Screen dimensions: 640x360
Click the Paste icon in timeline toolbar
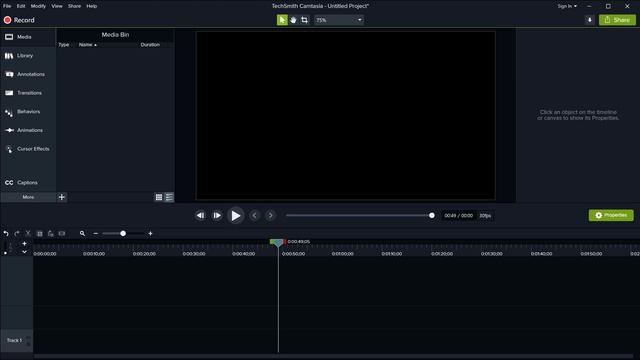[x=51, y=233]
